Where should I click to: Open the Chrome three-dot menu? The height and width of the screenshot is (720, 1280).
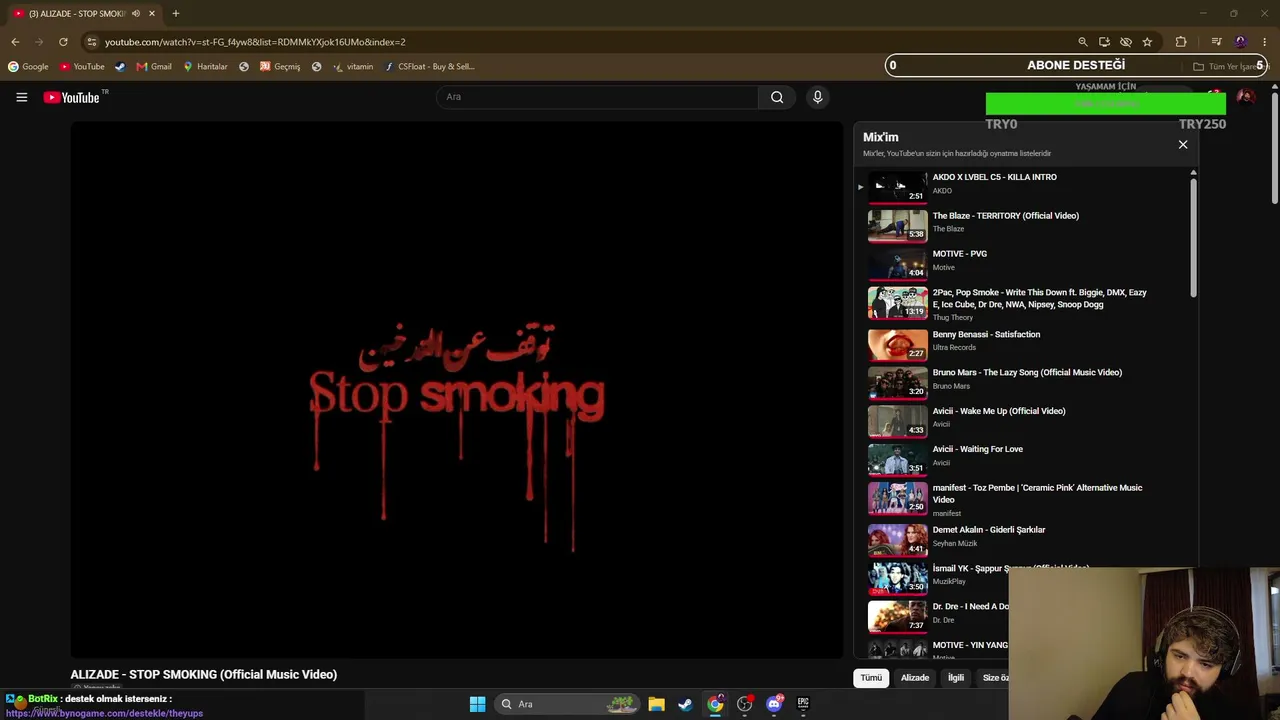(1265, 42)
